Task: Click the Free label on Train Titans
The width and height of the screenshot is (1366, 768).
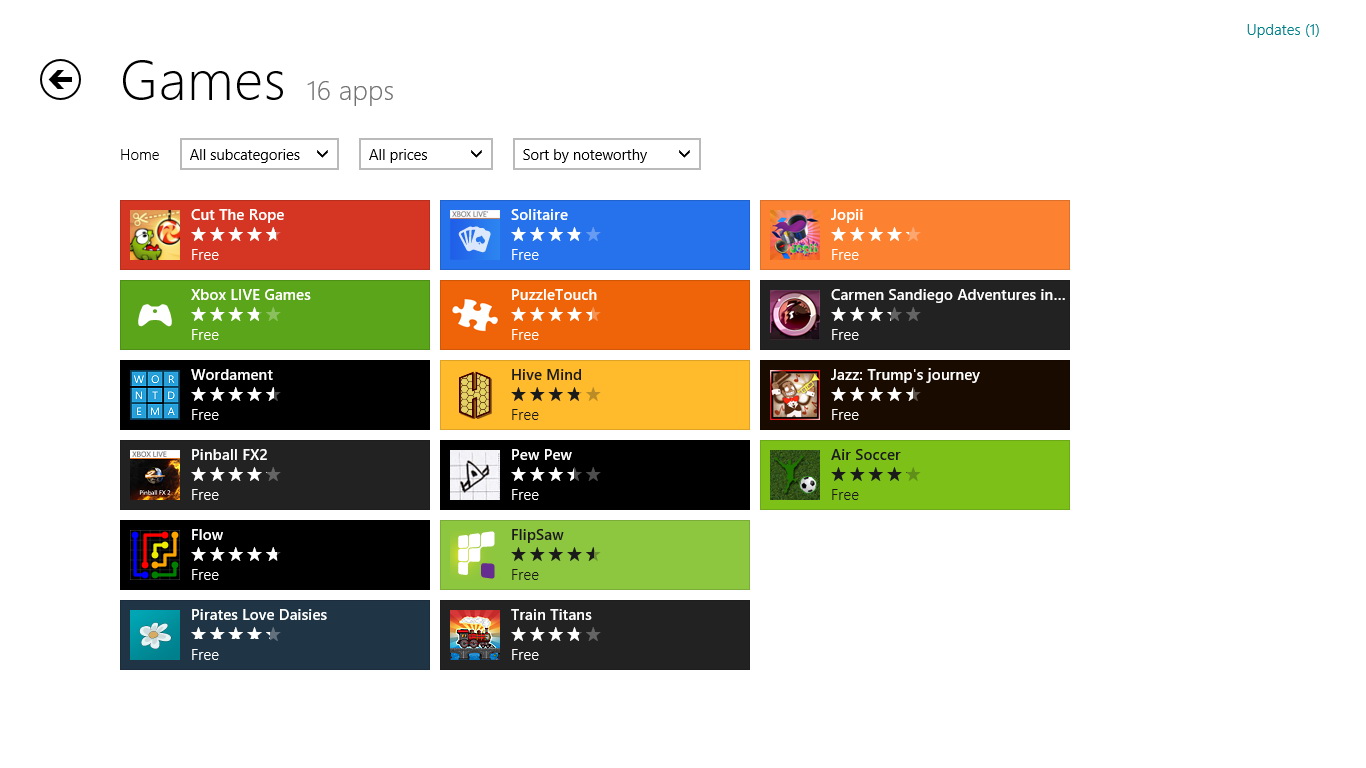Action: click(x=525, y=655)
